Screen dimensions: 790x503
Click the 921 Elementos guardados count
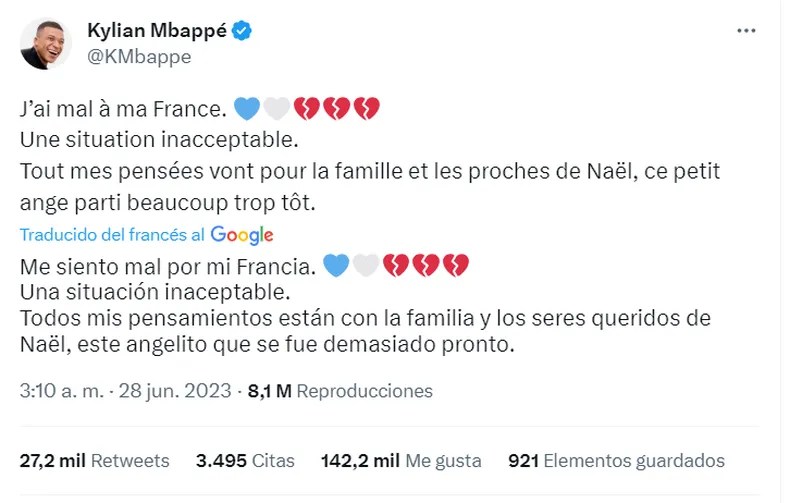(616, 461)
